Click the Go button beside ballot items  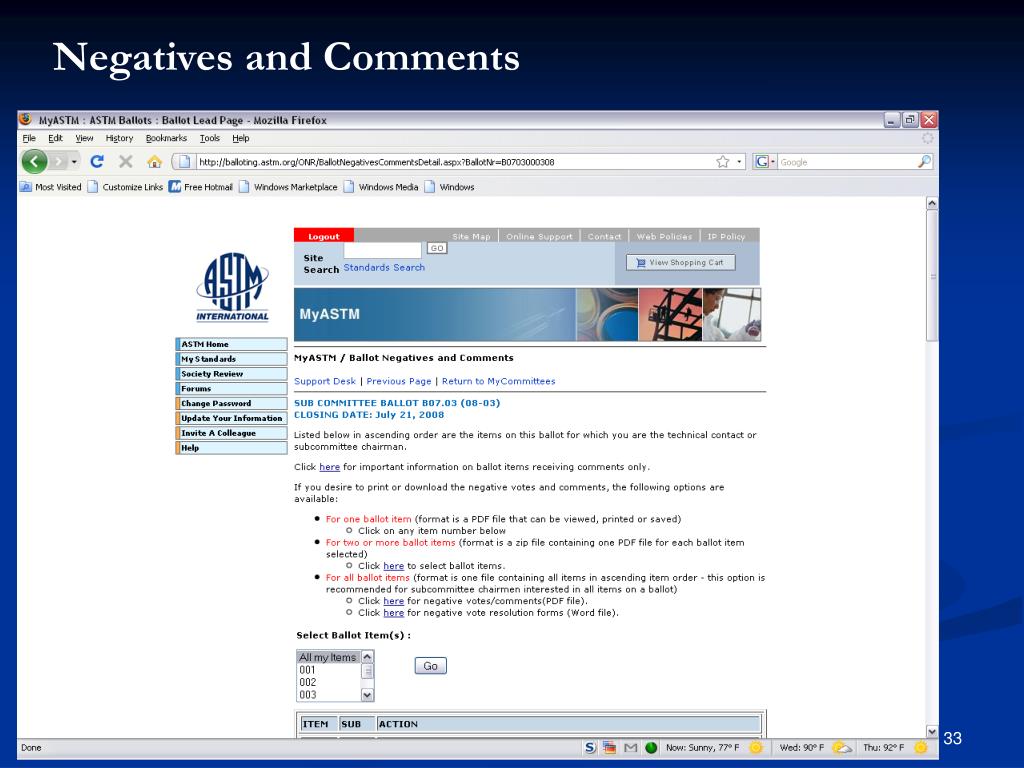(430, 666)
